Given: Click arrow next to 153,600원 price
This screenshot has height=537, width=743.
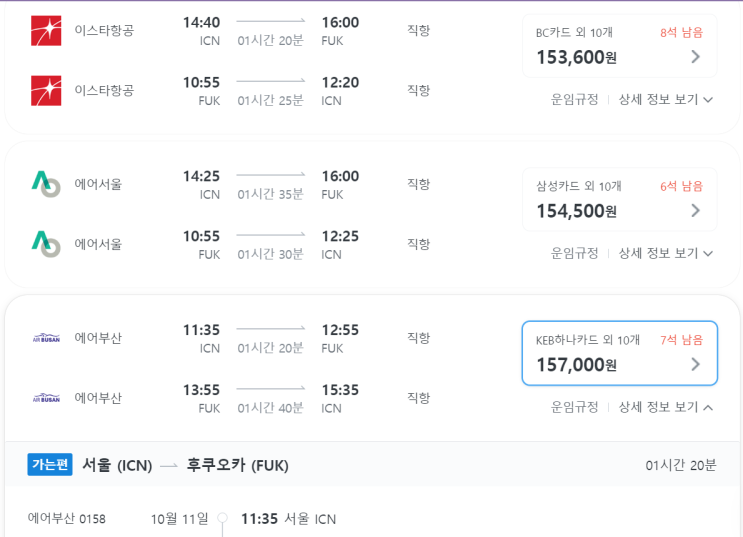Looking at the screenshot, I should pyautogui.click(x=696, y=57).
